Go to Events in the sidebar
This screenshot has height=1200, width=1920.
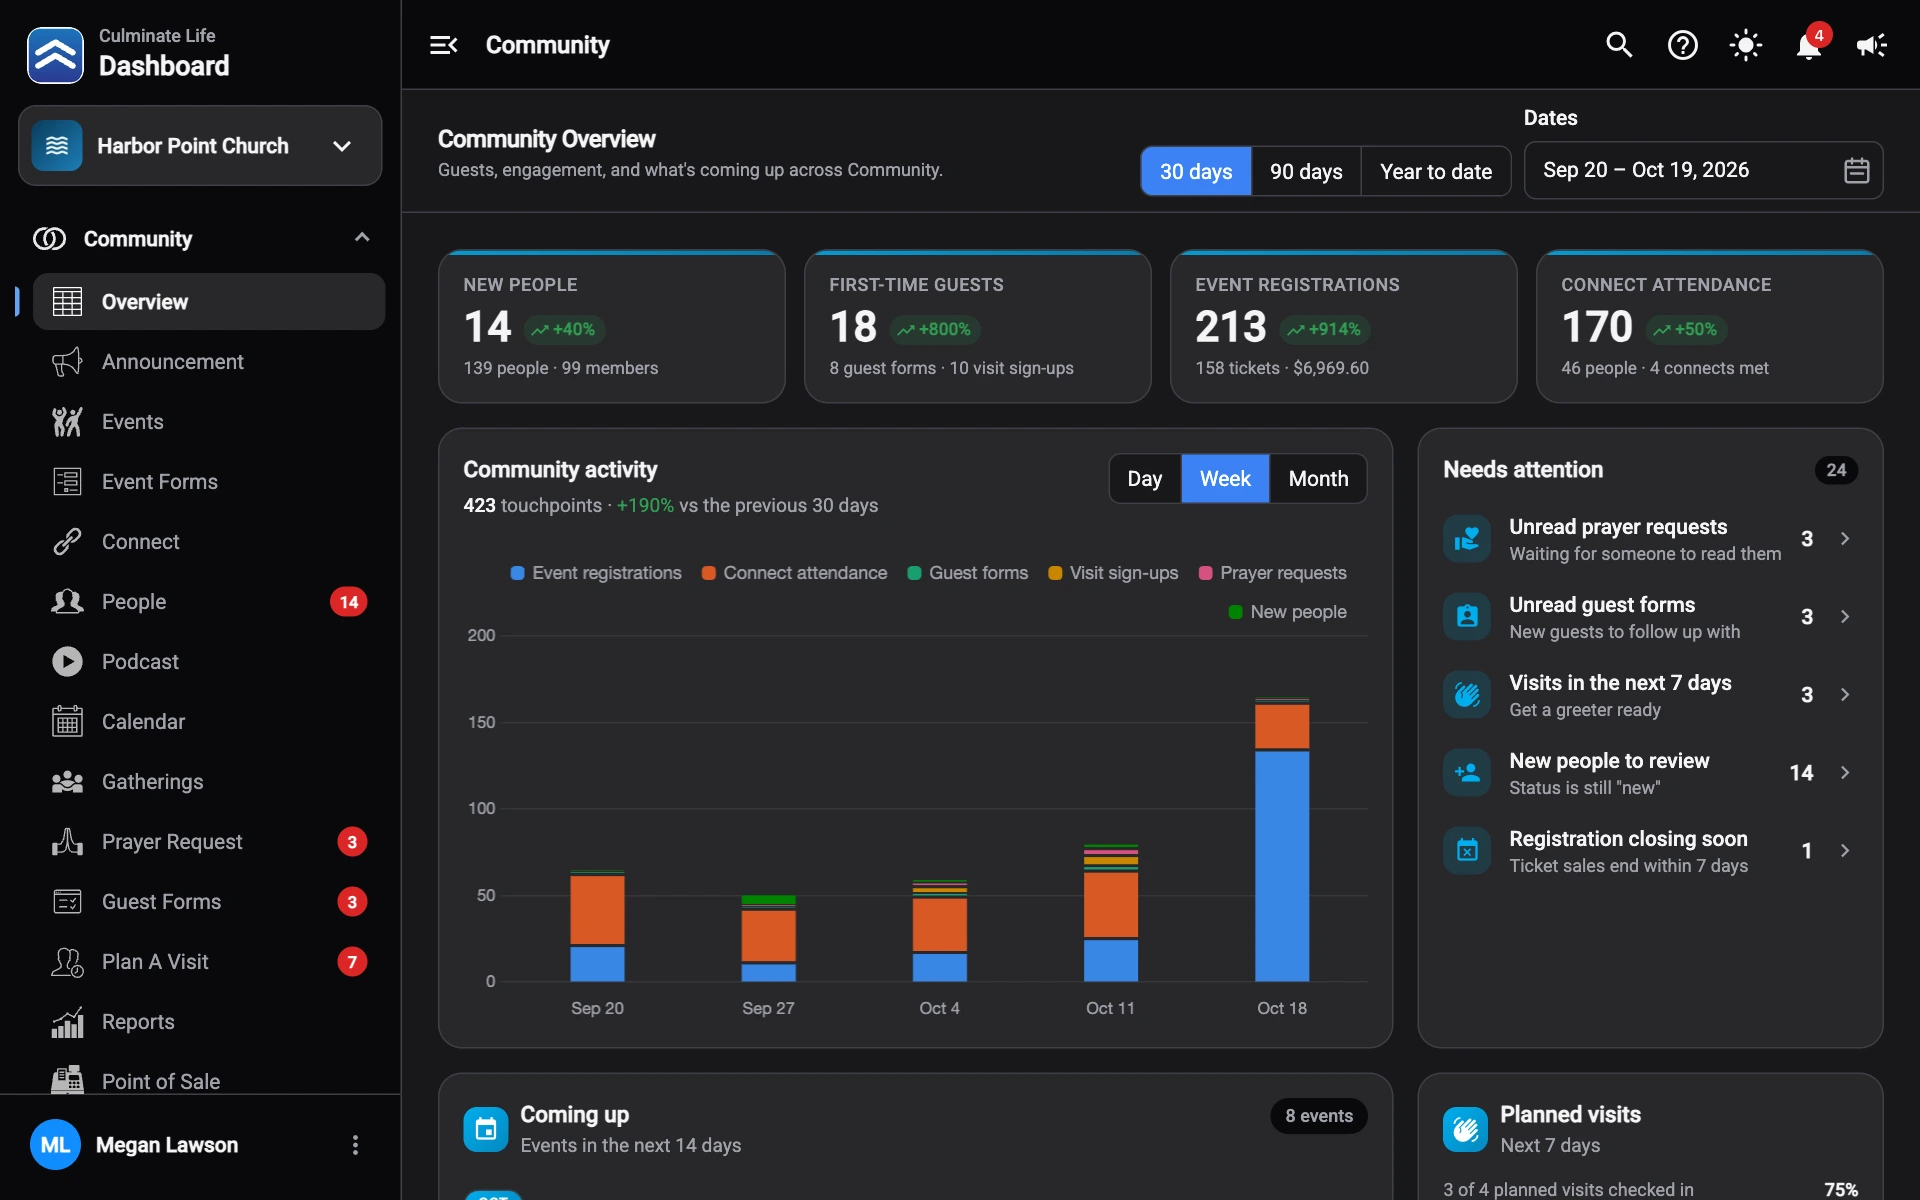click(209, 422)
